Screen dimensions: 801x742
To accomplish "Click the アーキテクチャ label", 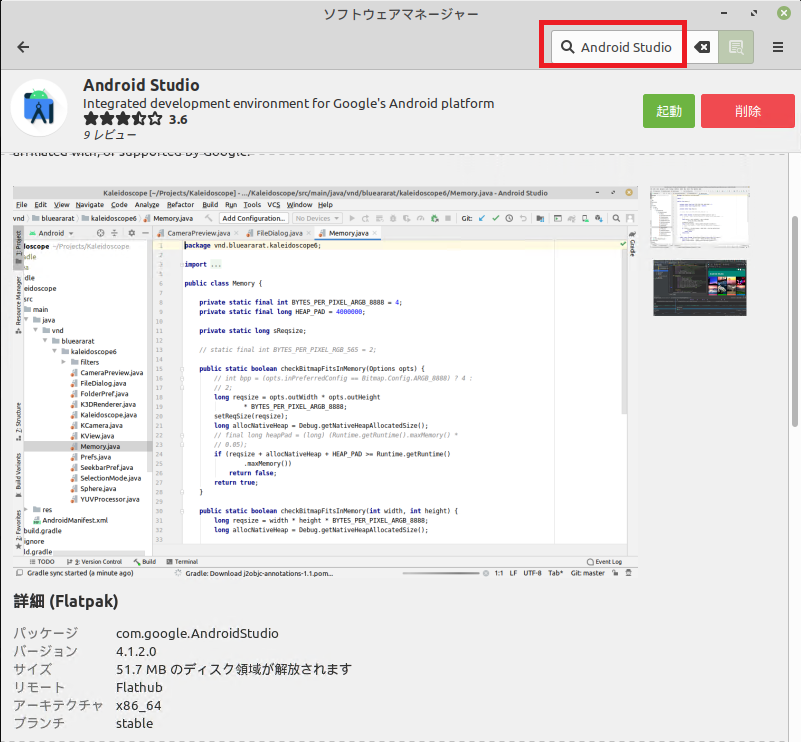I will point(58,706).
